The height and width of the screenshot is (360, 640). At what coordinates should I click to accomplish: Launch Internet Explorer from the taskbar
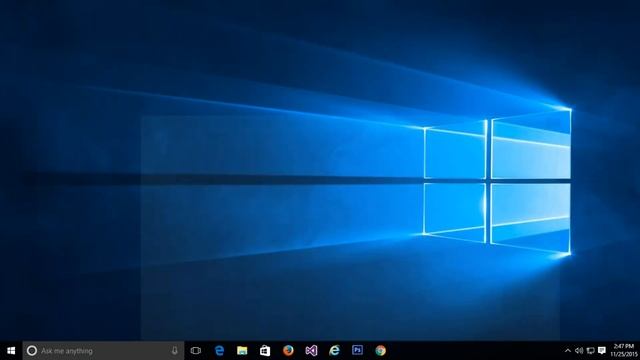(x=334, y=351)
